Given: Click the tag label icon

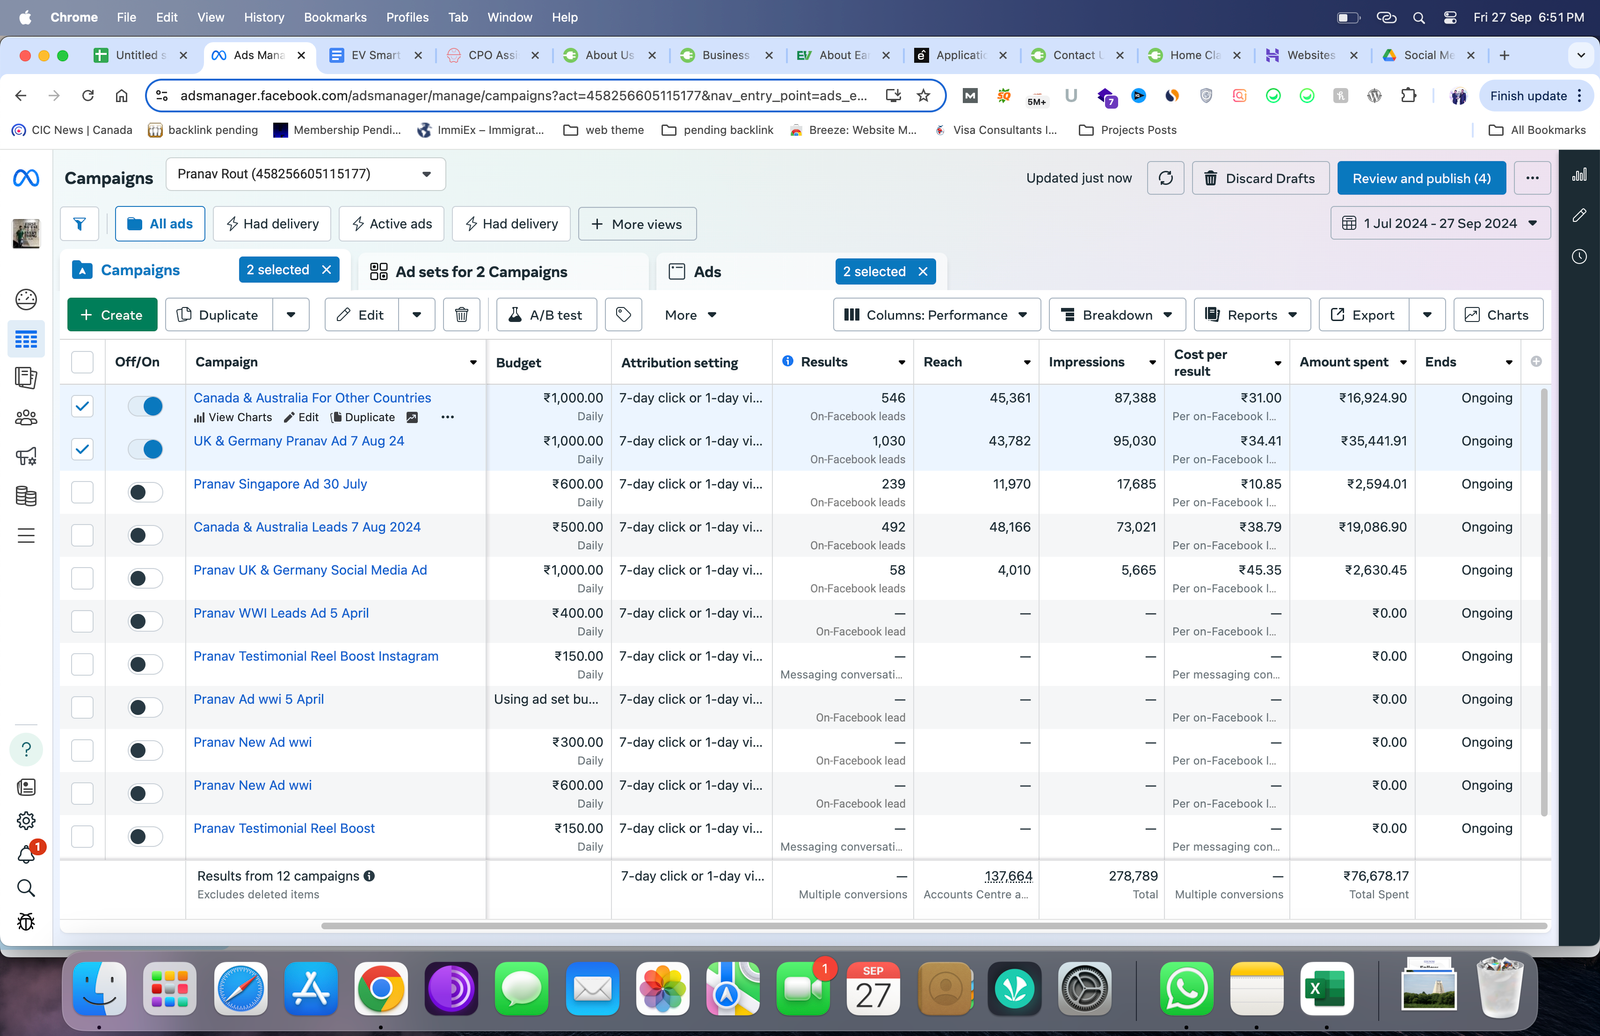Looking at the screenshot, I should (623, 315).
